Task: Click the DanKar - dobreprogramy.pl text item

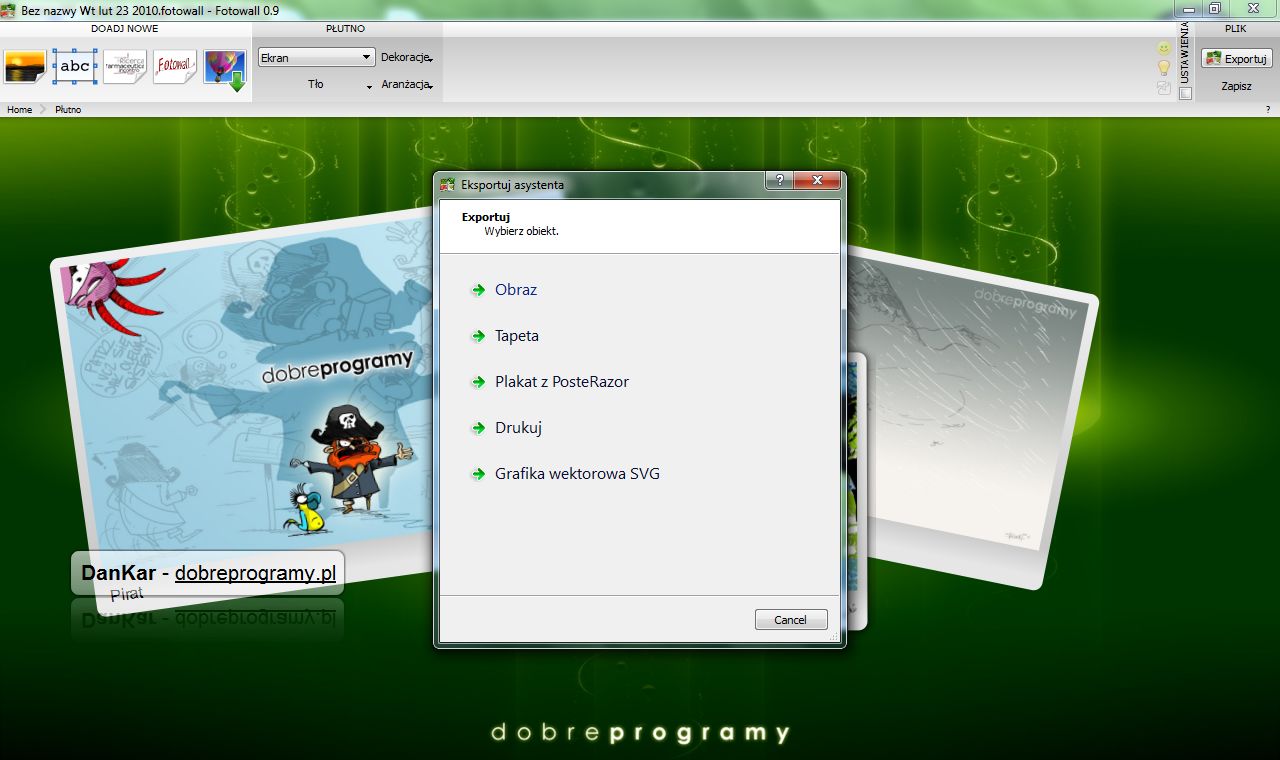Action: [x=208, y=574]
